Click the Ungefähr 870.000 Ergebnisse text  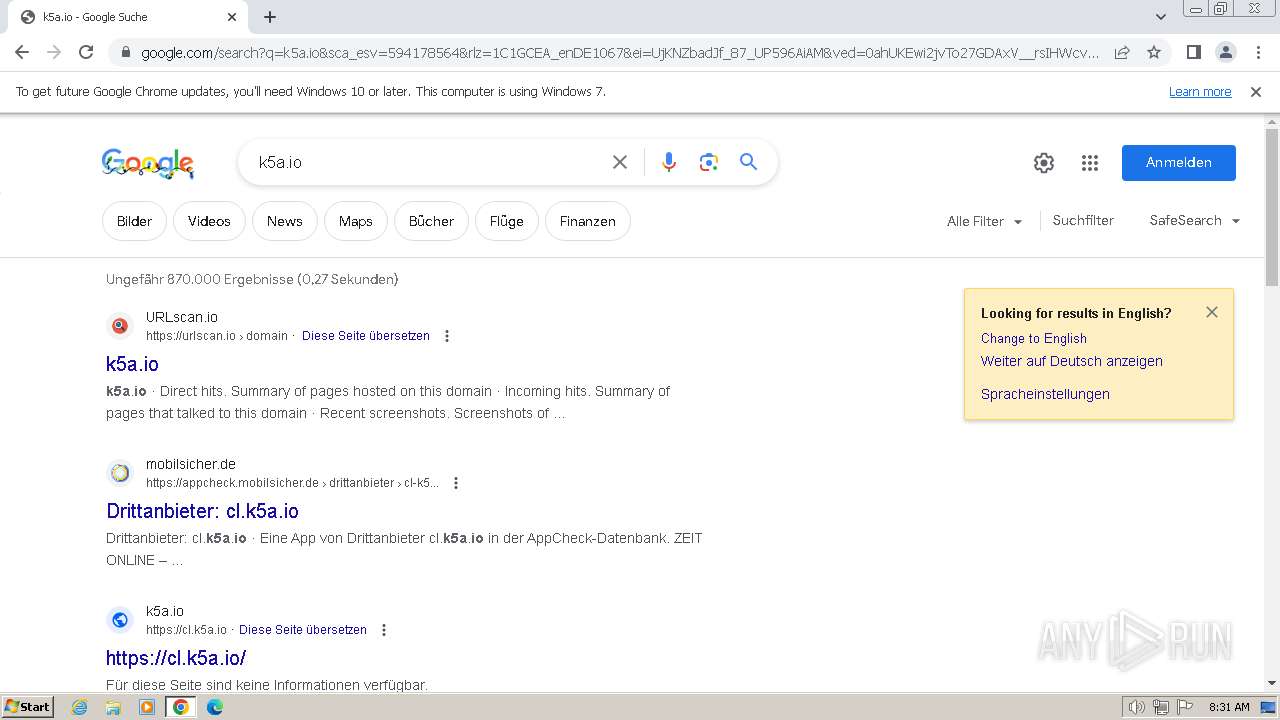[252, 279]
